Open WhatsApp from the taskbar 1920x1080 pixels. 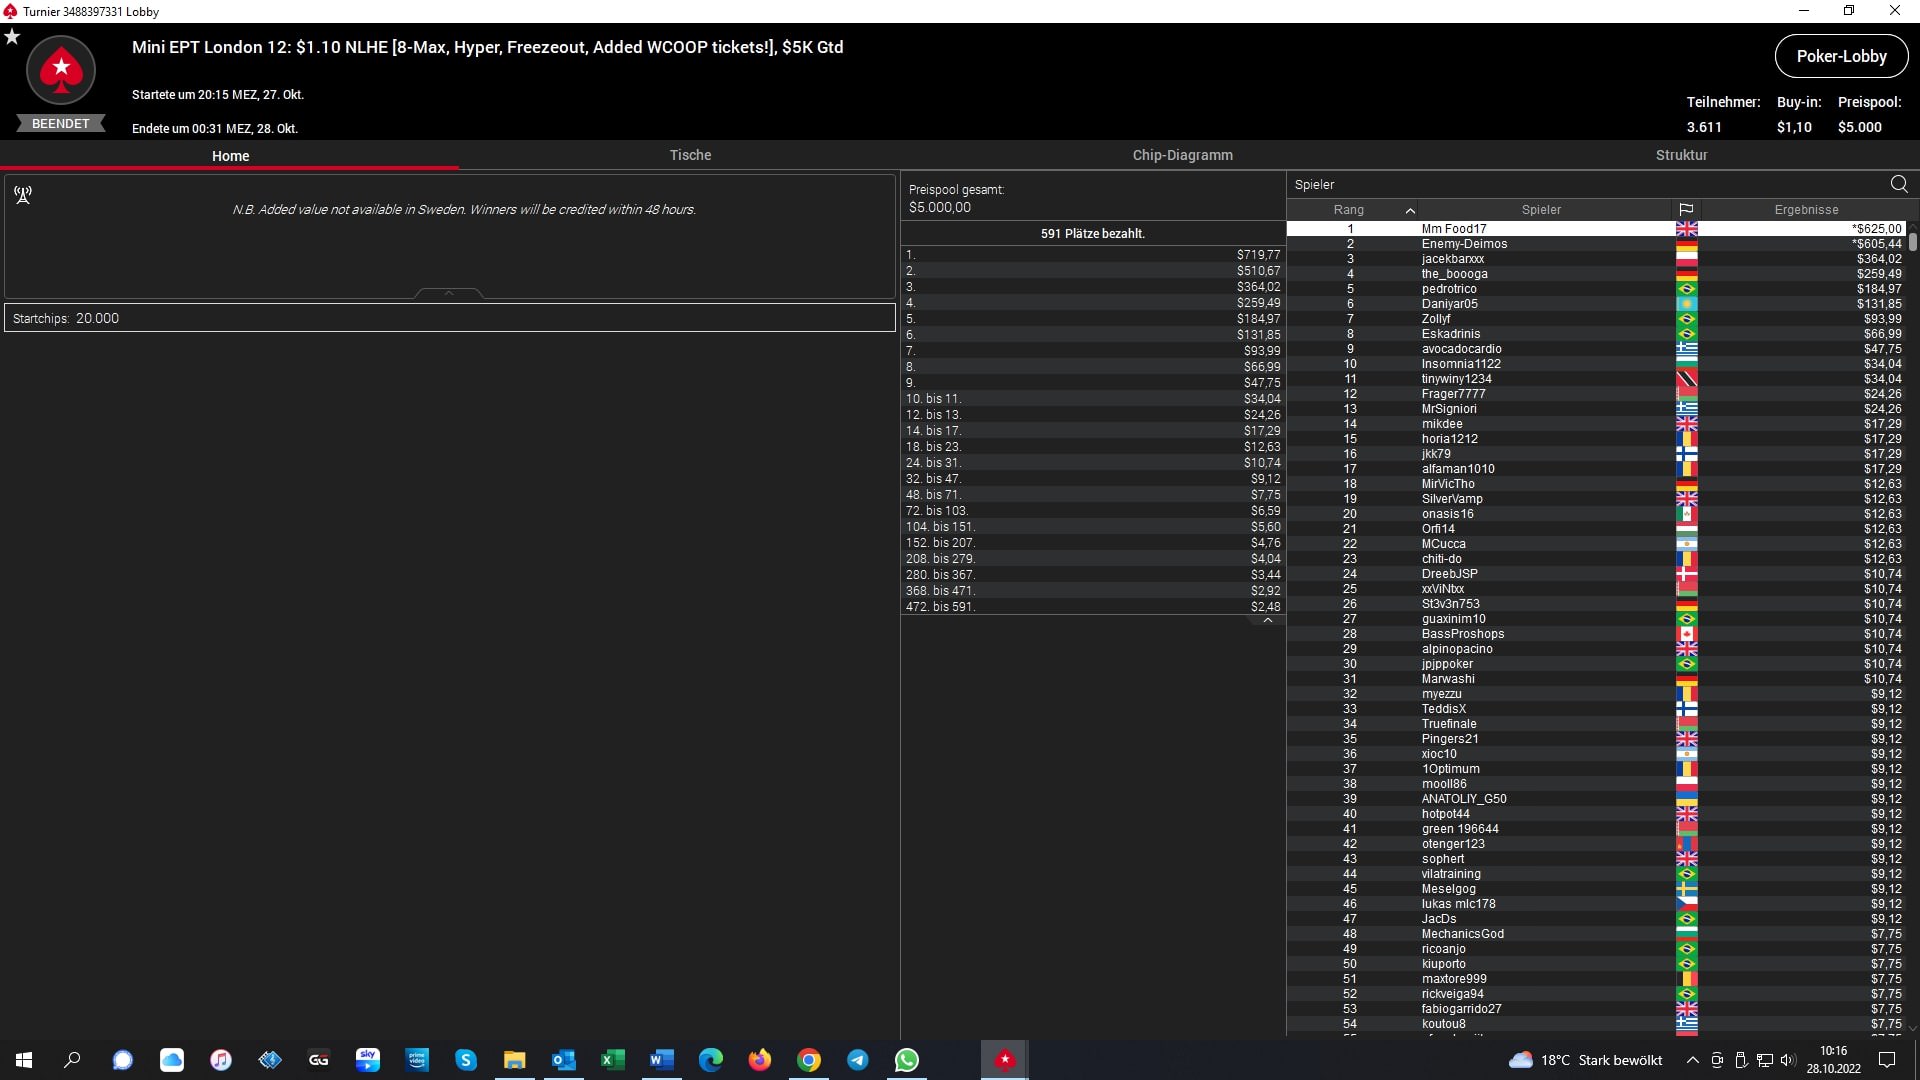907,1060
